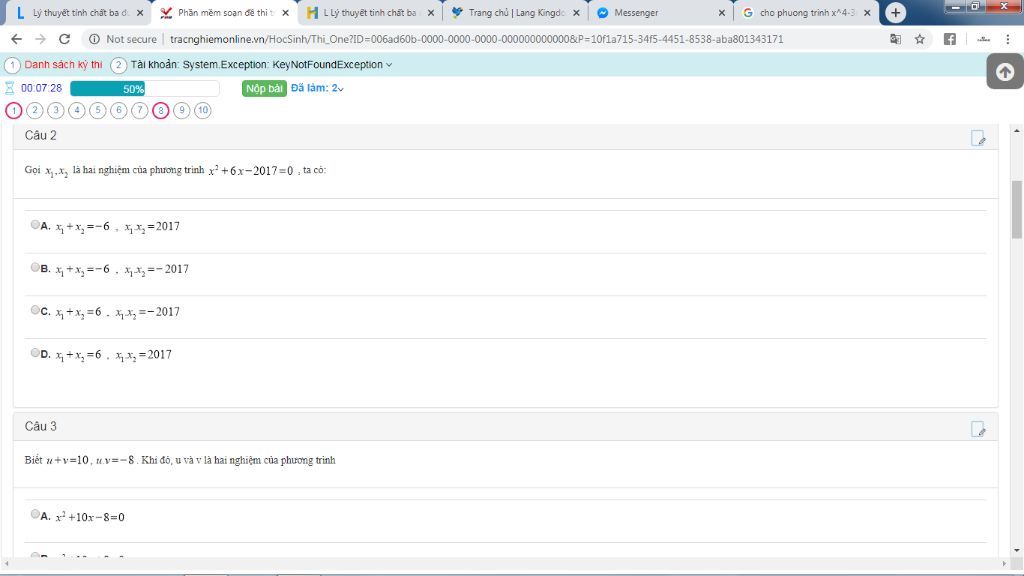Switch to the Trang chủ Lang Kingdom tab
The height and width of the screenshot is (576, 1024).
click(x=515, y=12)
